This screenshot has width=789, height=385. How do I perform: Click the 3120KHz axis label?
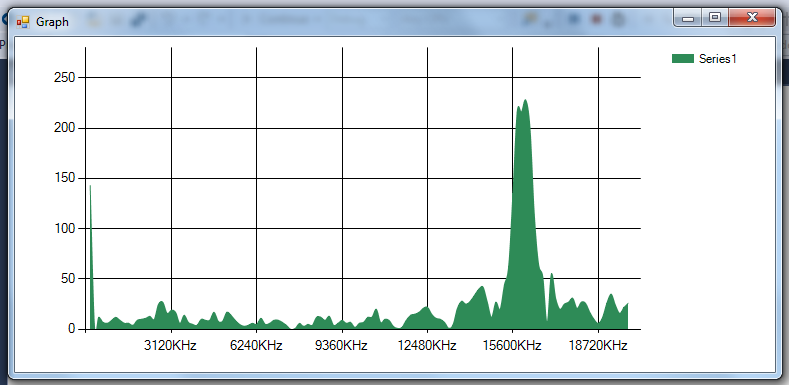pos(170,346)
